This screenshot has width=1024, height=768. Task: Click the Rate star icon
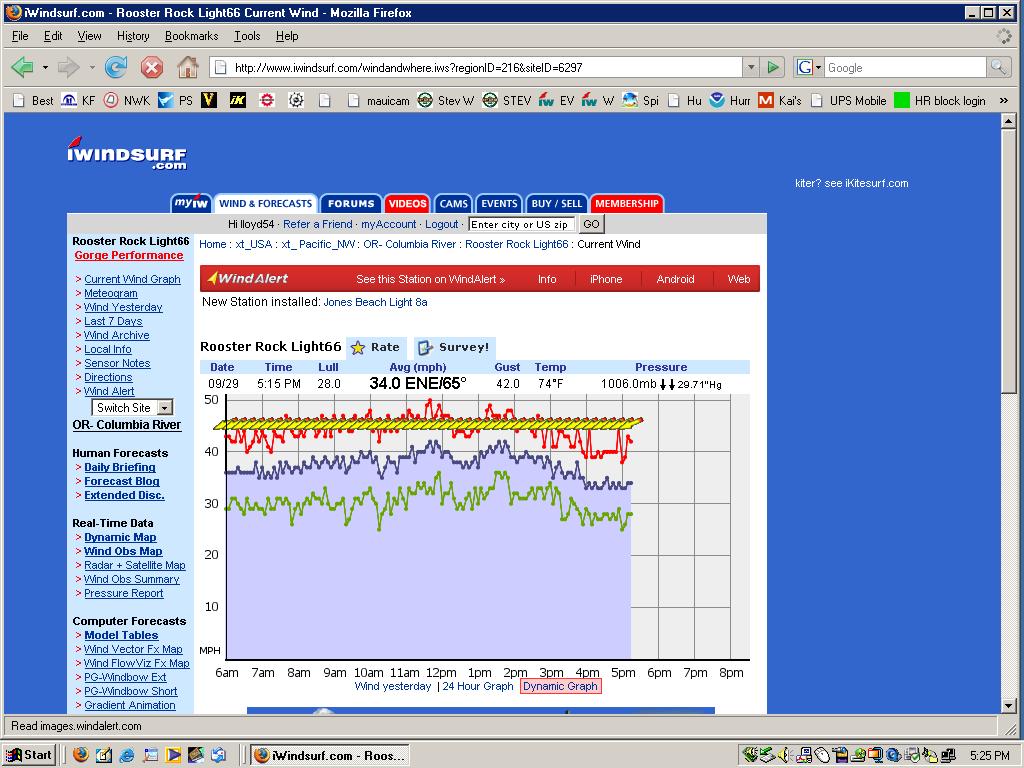click(358, 347)
